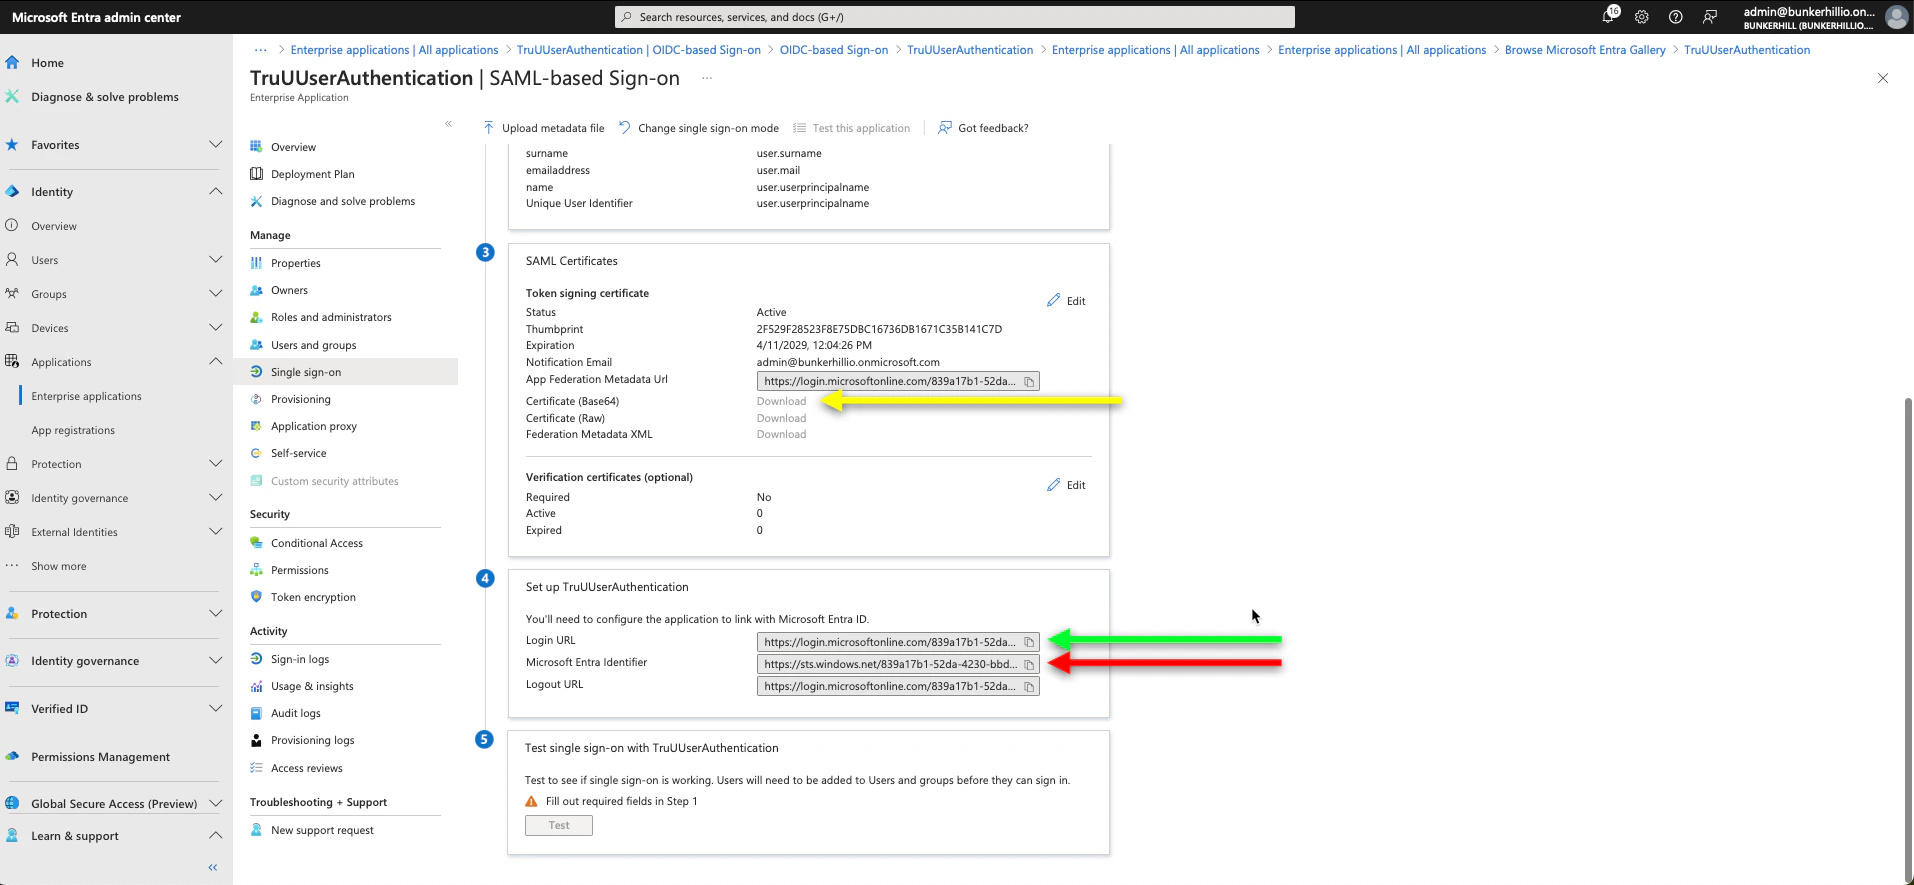This screenshot has height=885, width=1914.
Task: Open Overview in resource menu
Action: click(293, 147)
